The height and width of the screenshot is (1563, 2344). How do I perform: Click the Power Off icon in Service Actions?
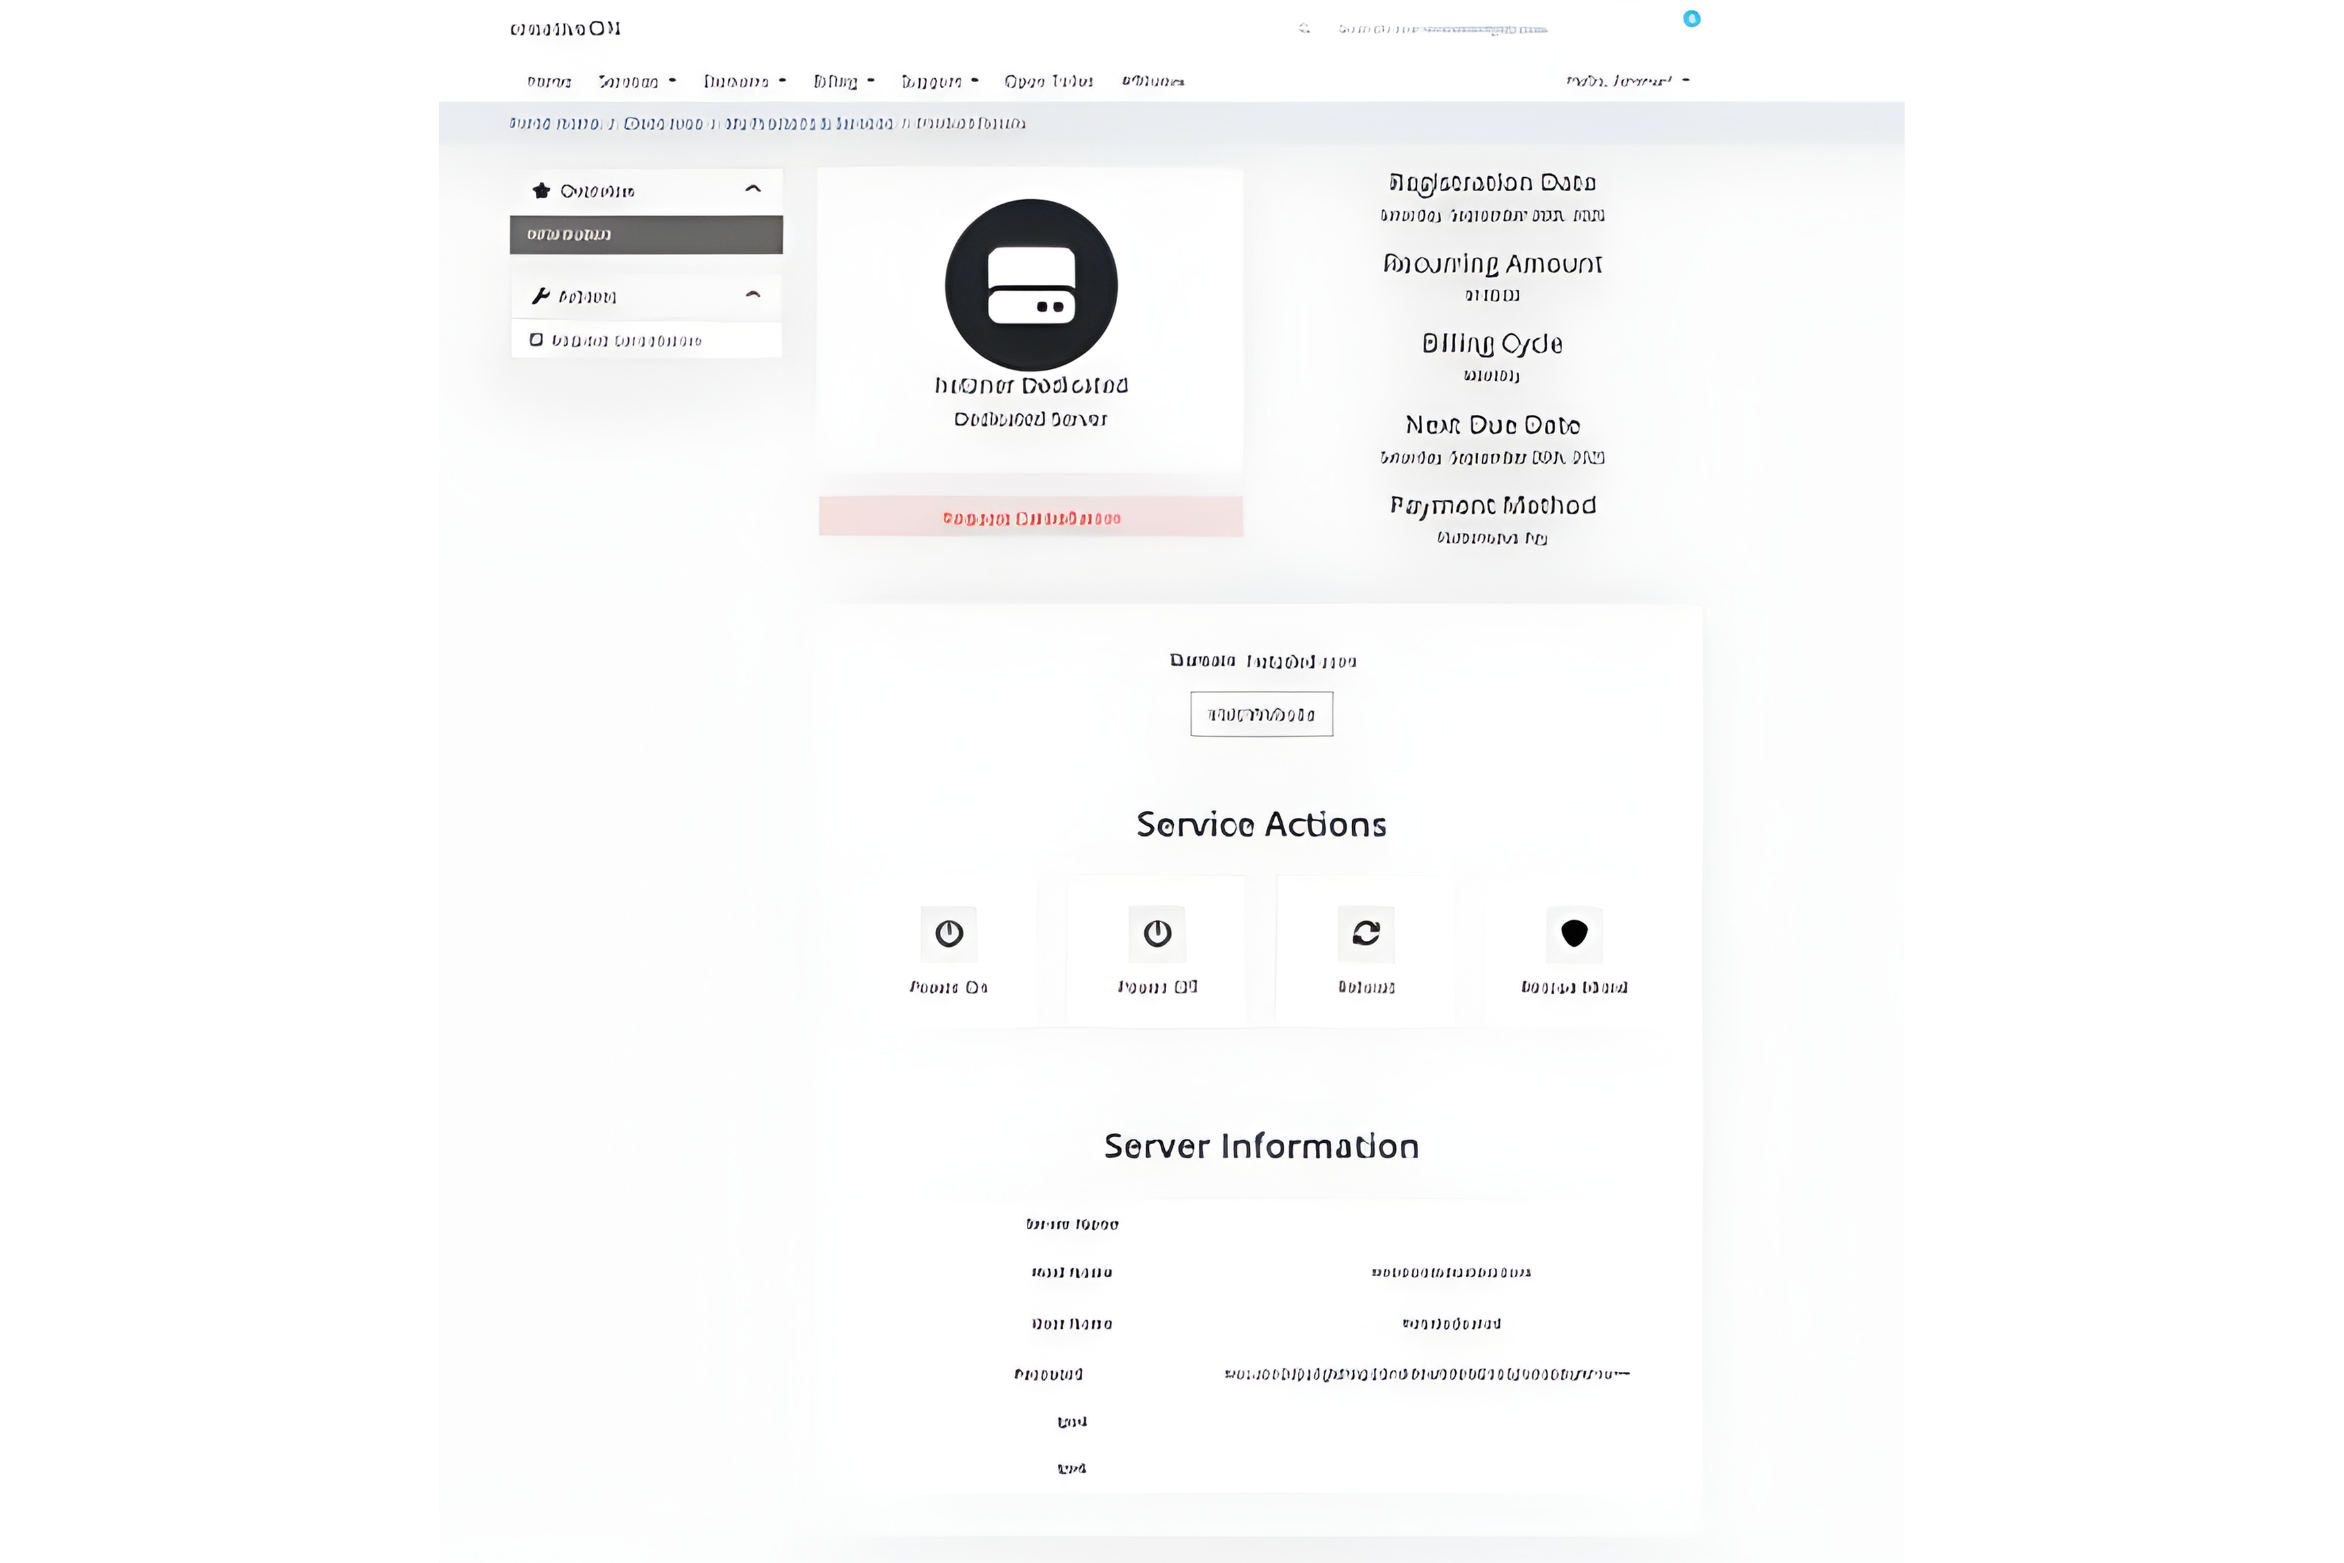(x=1157, y=933)
